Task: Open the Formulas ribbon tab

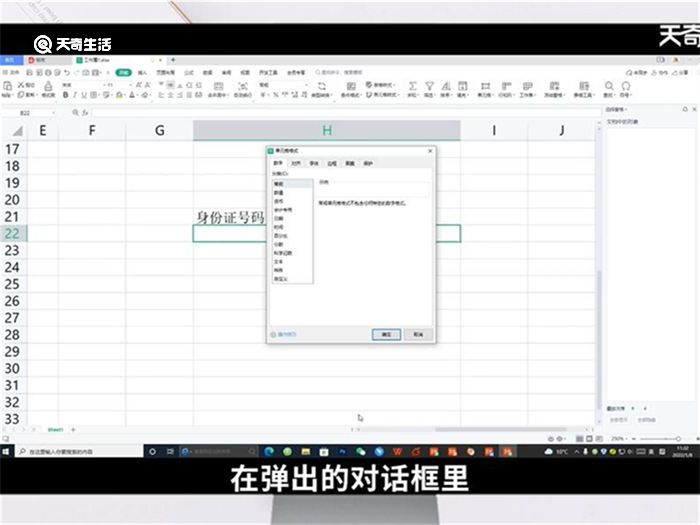Action: [189, 72]
